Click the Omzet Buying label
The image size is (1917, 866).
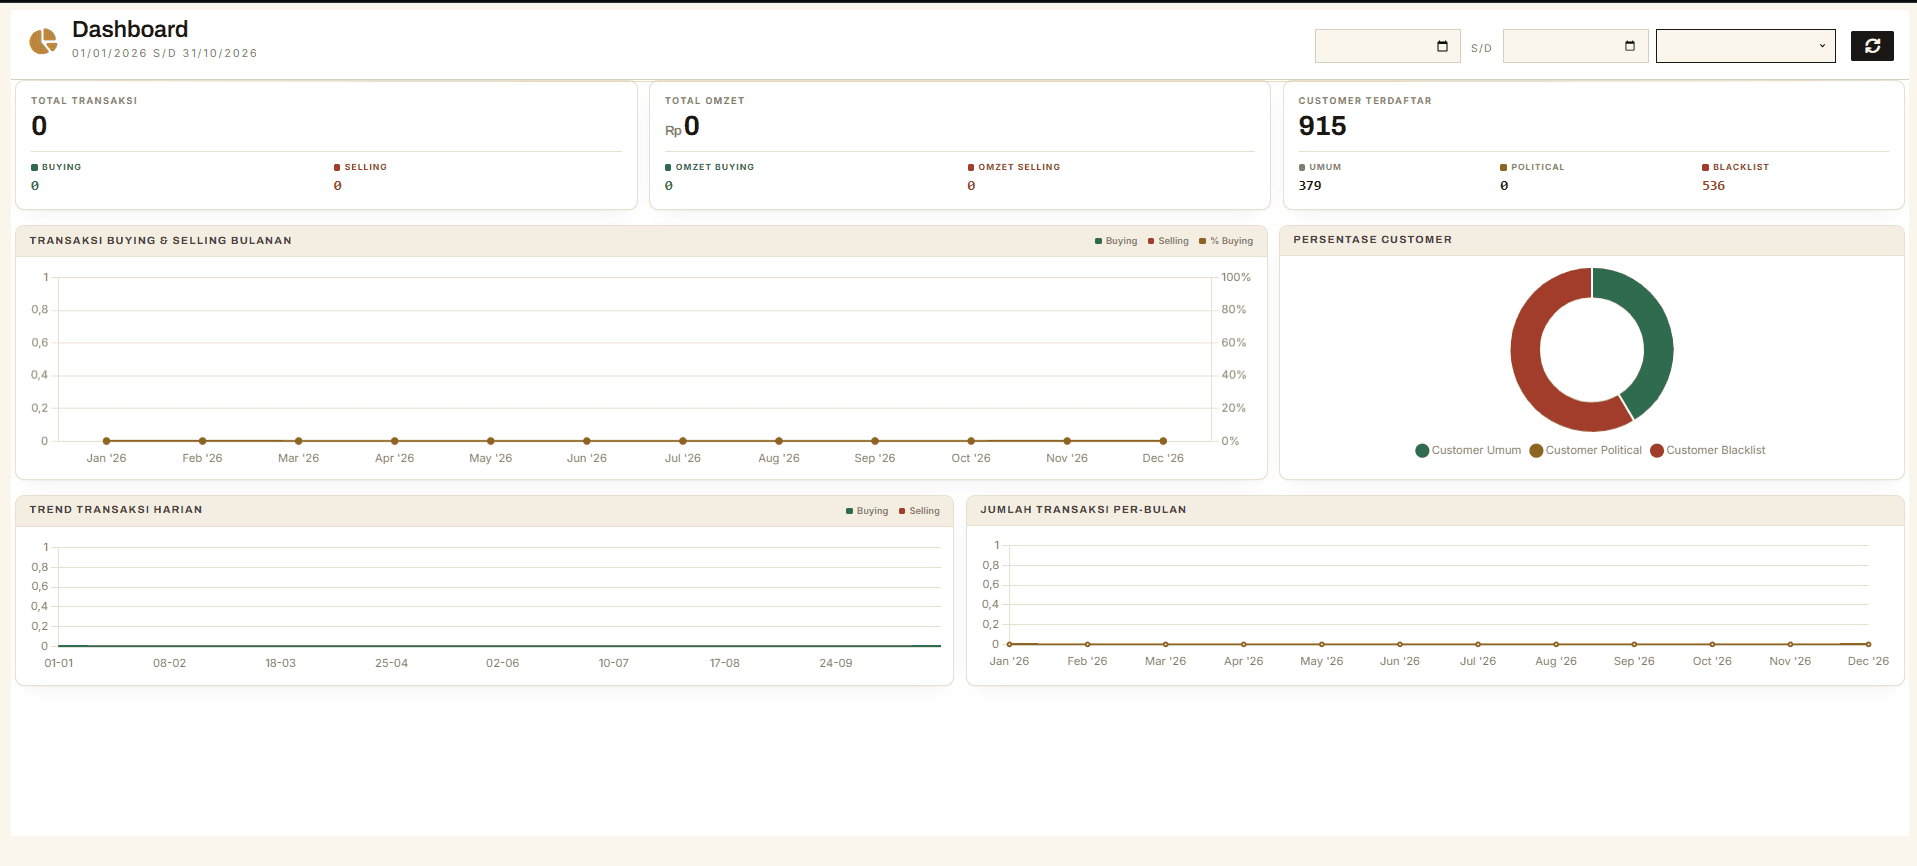click(714, 167)
